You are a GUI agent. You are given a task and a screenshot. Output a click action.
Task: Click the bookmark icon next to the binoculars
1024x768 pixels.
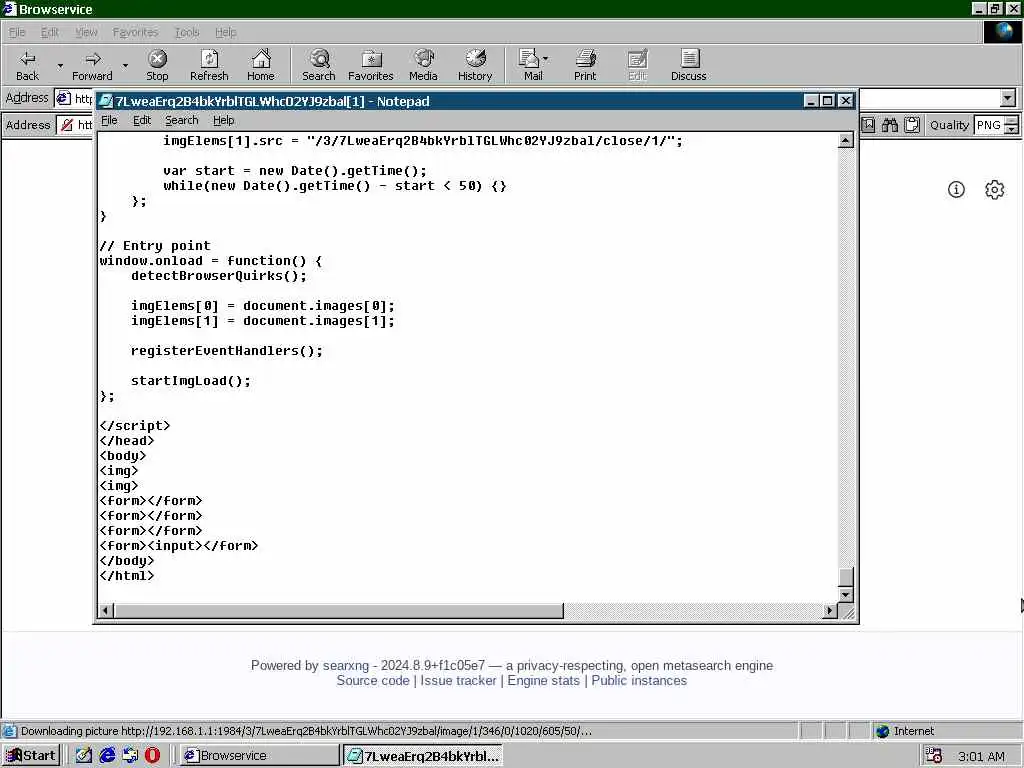pos(868,125)
